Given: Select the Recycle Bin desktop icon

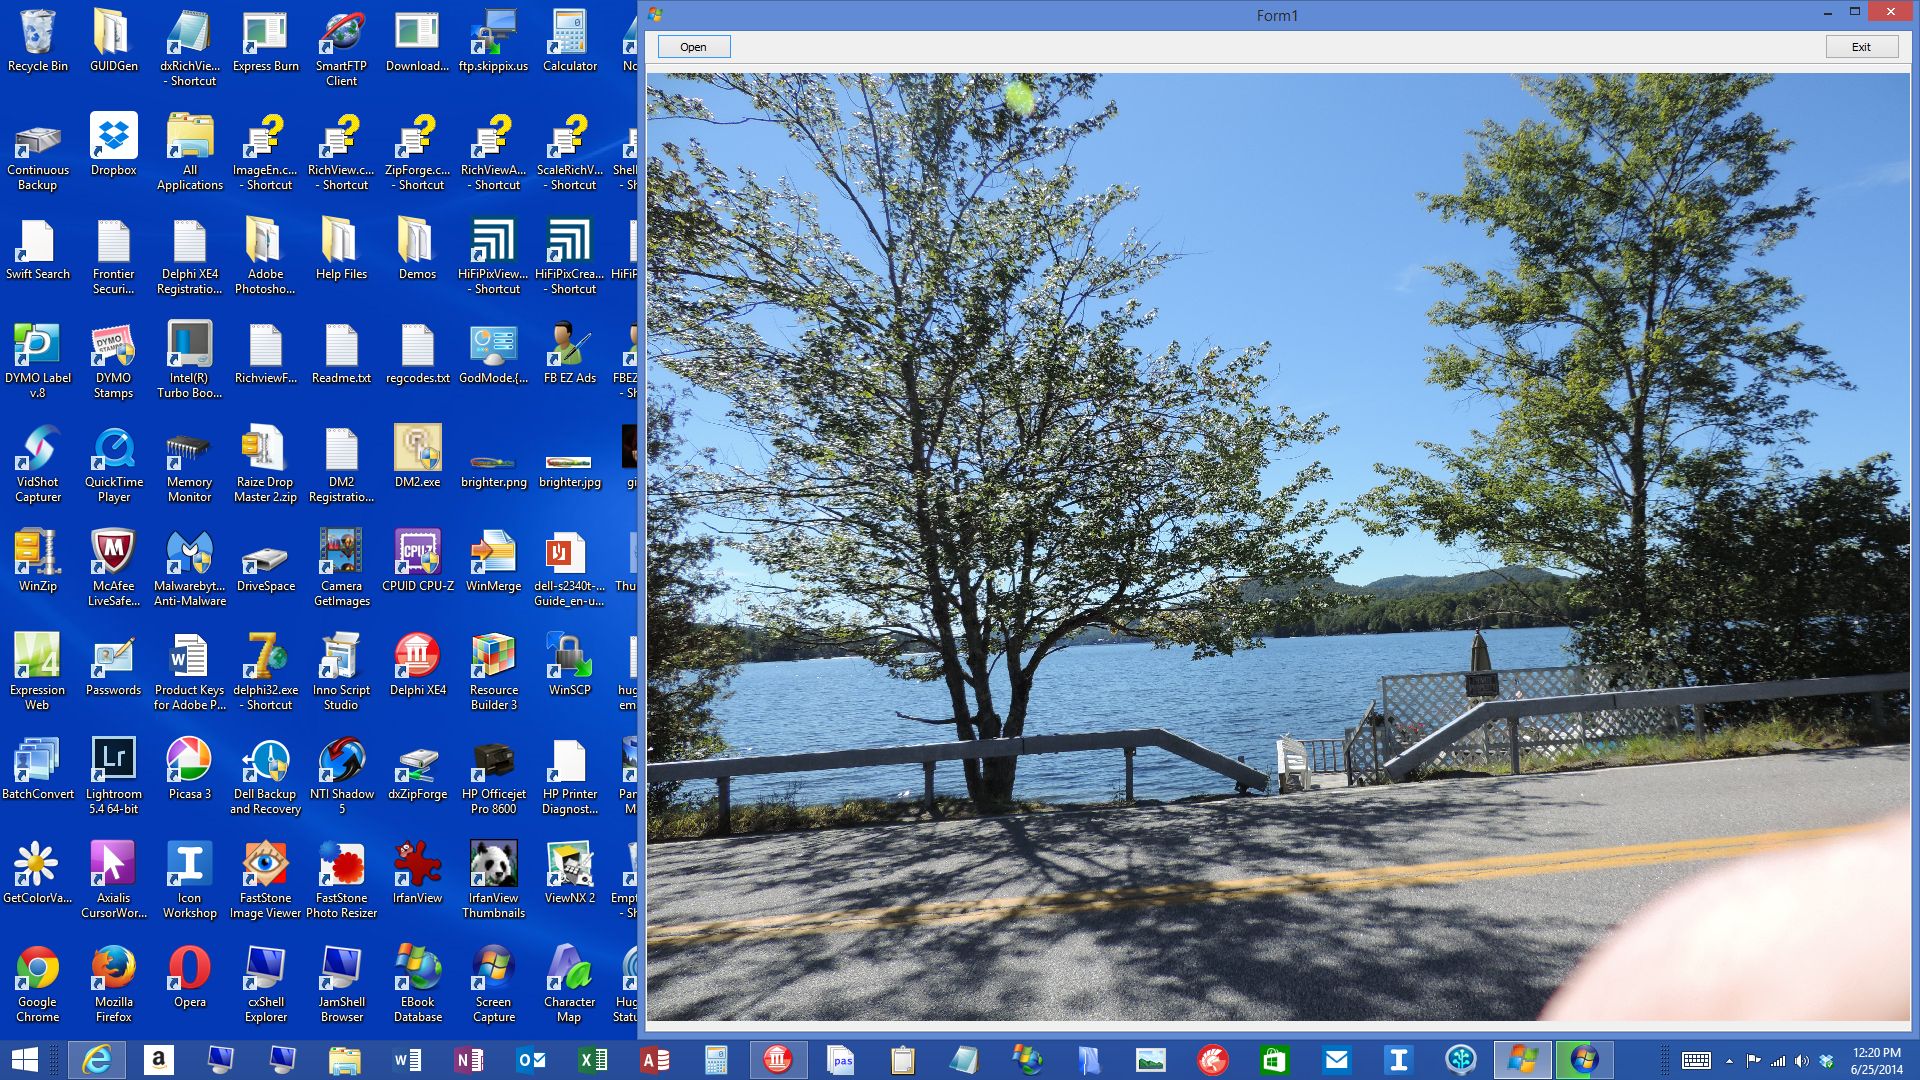Looking at the screenshot, I should pos(38,42).
